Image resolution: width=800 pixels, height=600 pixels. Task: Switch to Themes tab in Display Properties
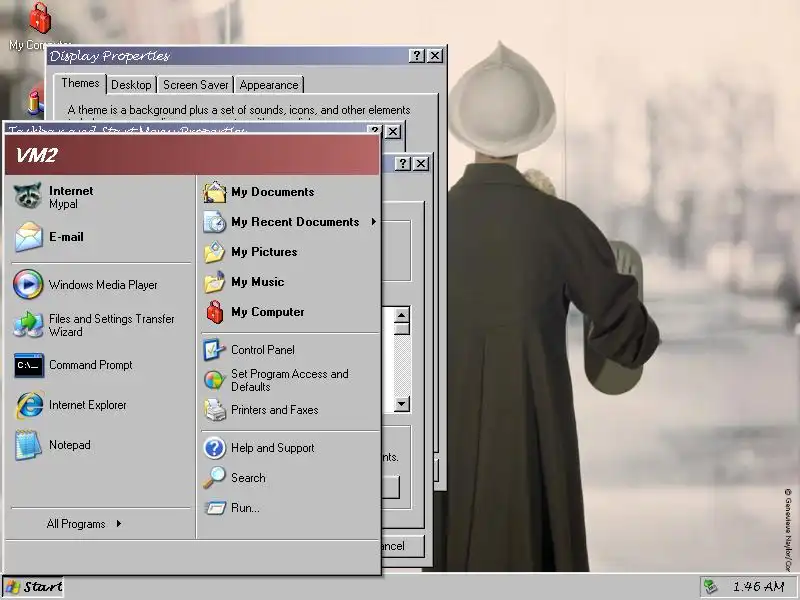[x=80, y=84]
